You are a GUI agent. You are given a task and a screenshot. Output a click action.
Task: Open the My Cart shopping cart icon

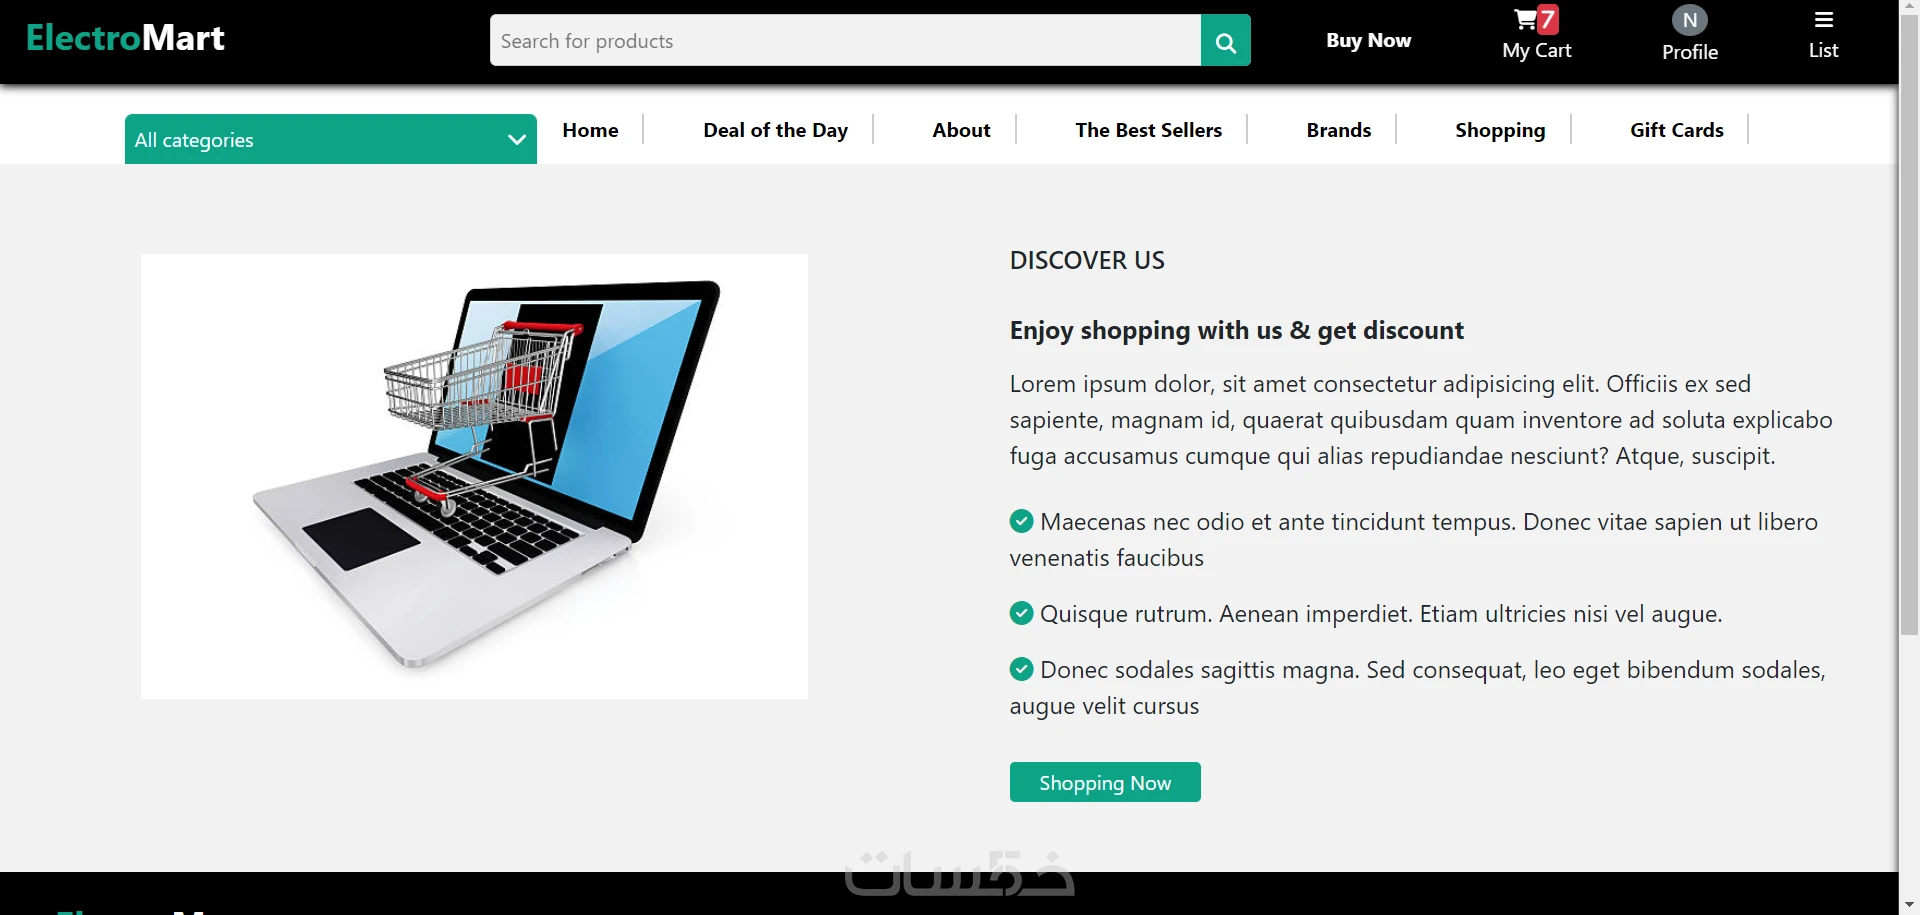(x=1527, y=20)
